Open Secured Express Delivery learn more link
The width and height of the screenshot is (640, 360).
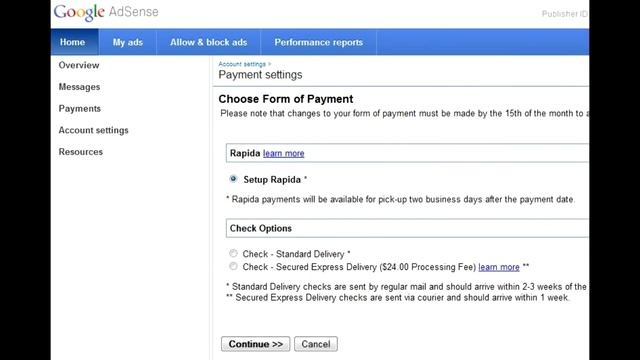pyautogui.click(x=499, y=267)
